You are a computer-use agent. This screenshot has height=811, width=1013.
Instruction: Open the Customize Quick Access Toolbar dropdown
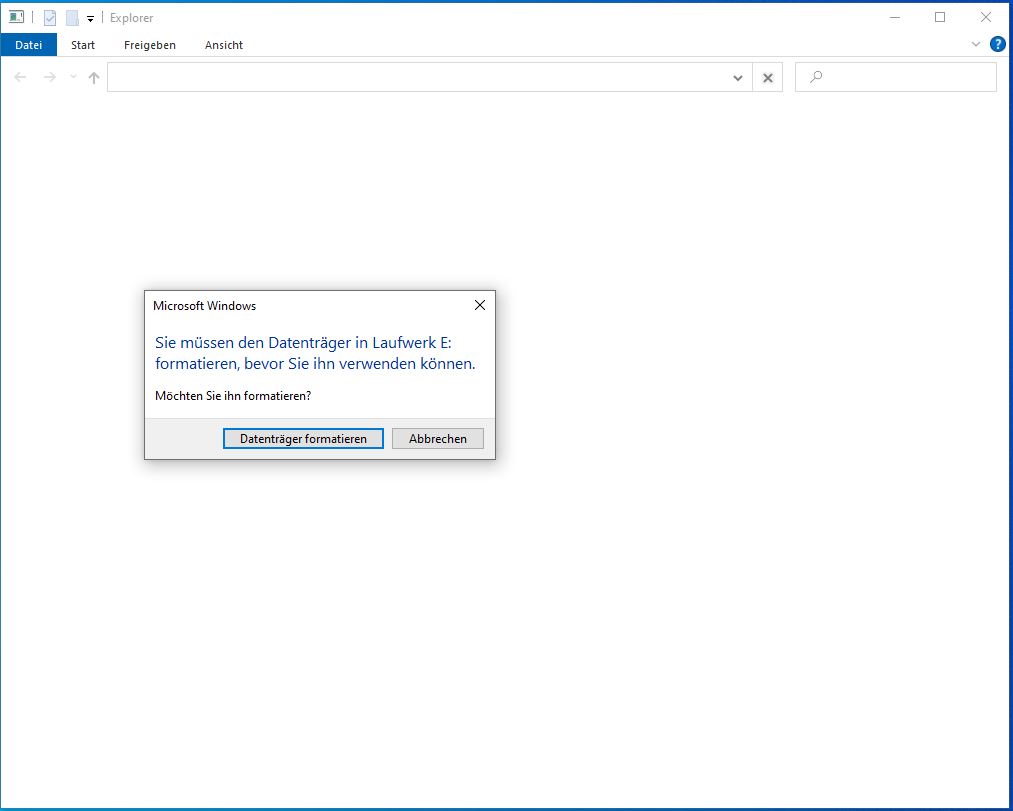point(90,19)
